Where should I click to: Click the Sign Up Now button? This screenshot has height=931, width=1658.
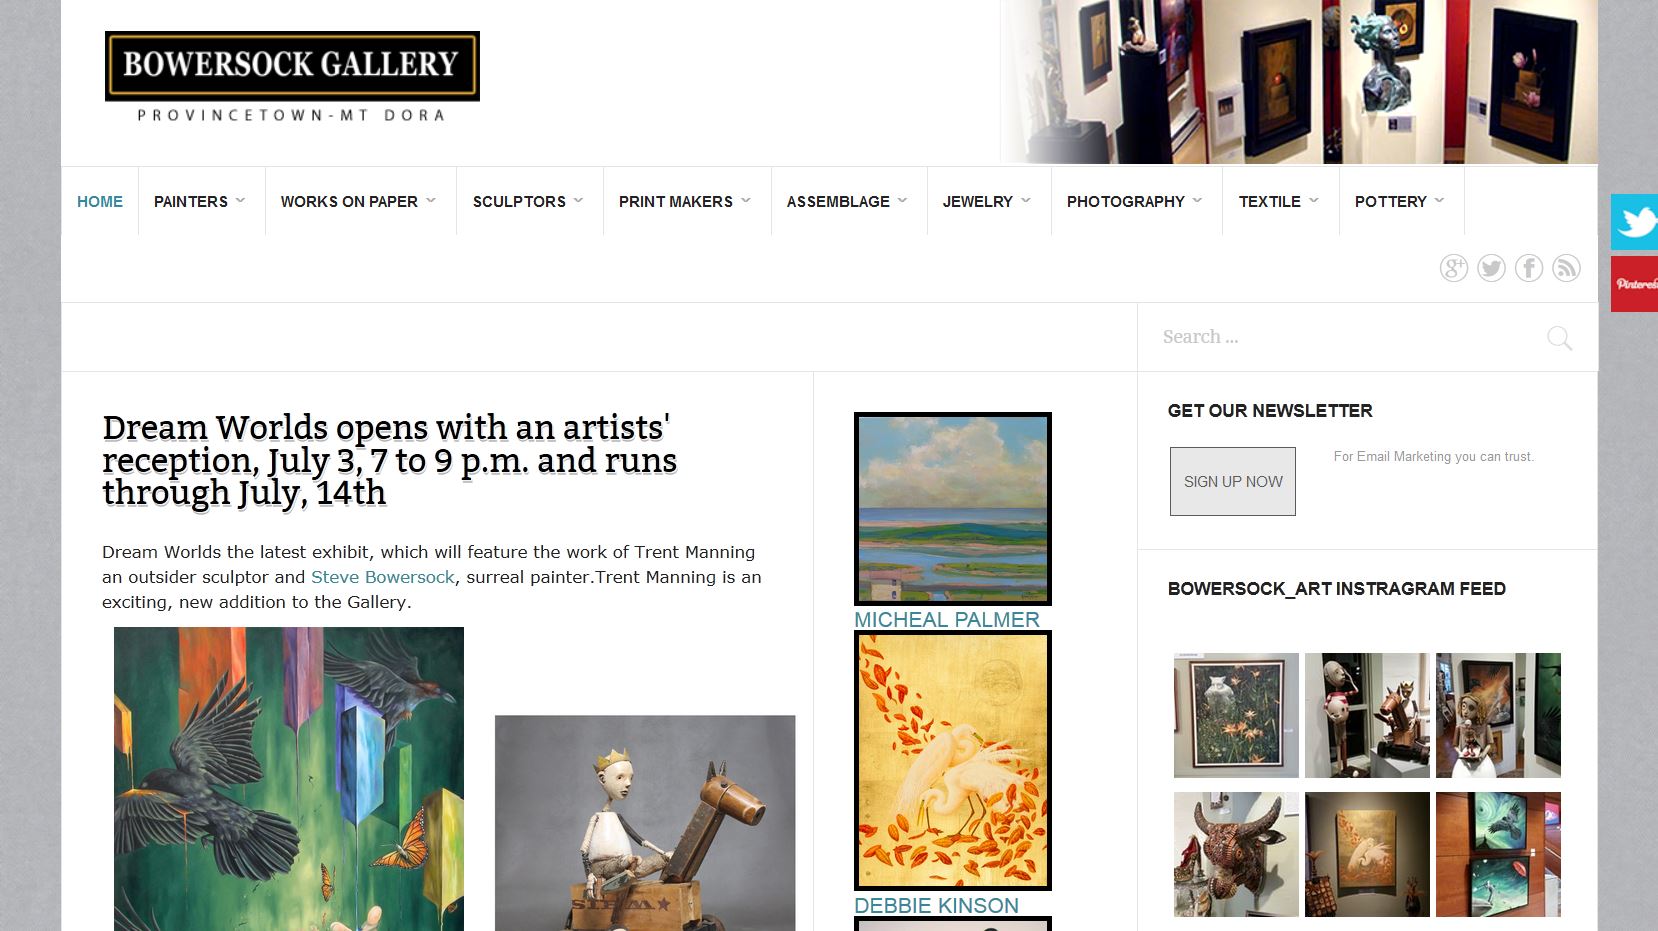click(1233, 481)
